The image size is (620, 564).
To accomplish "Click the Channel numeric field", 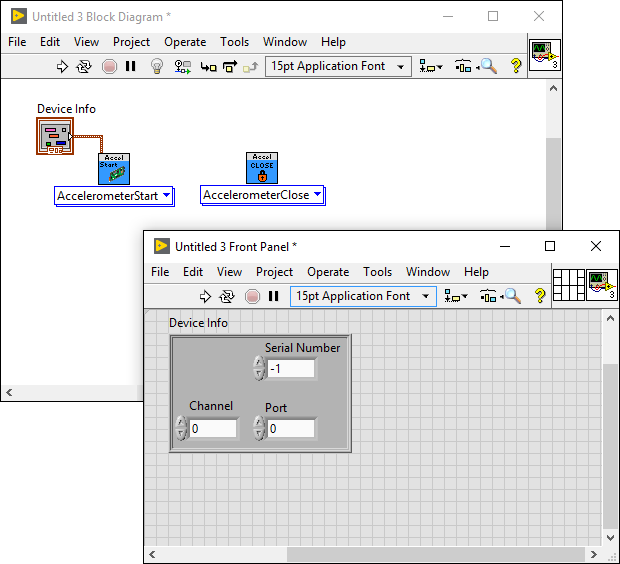I will (213, 429).
